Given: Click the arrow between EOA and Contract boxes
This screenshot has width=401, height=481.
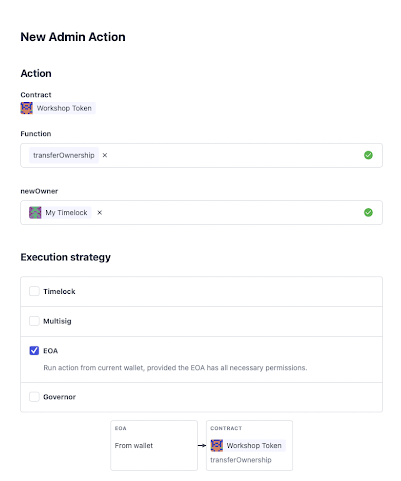Looking at the screenshot, I should point(202,445).
